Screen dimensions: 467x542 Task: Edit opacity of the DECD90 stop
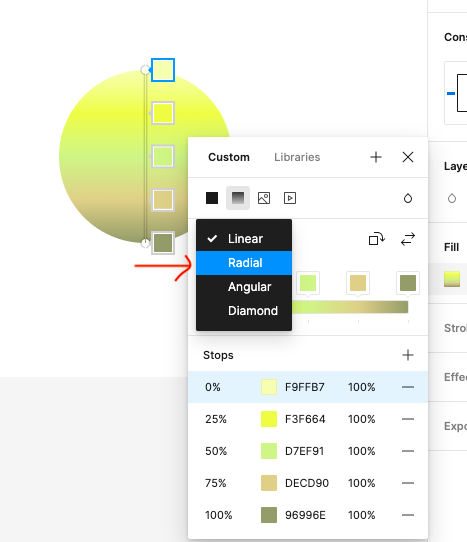pos(362,483)
